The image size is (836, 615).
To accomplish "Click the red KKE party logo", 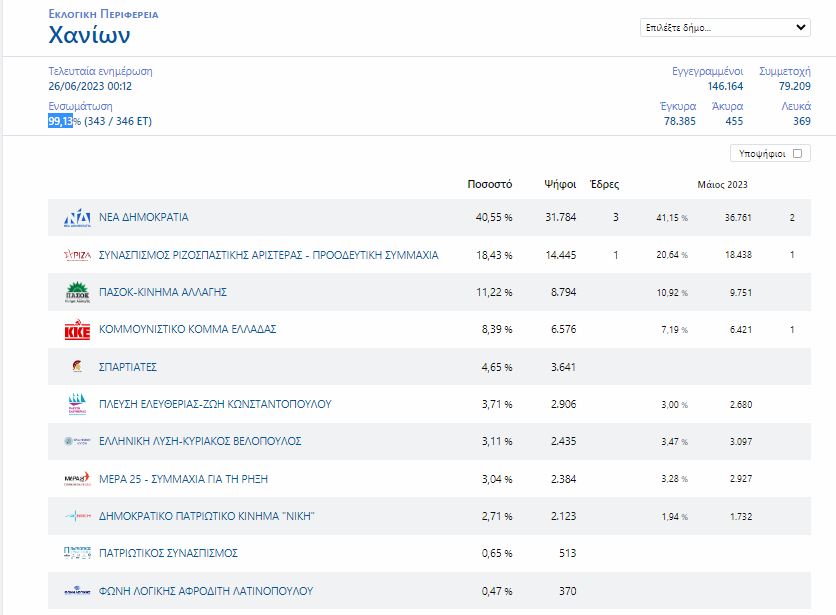I will pos(77,330).
